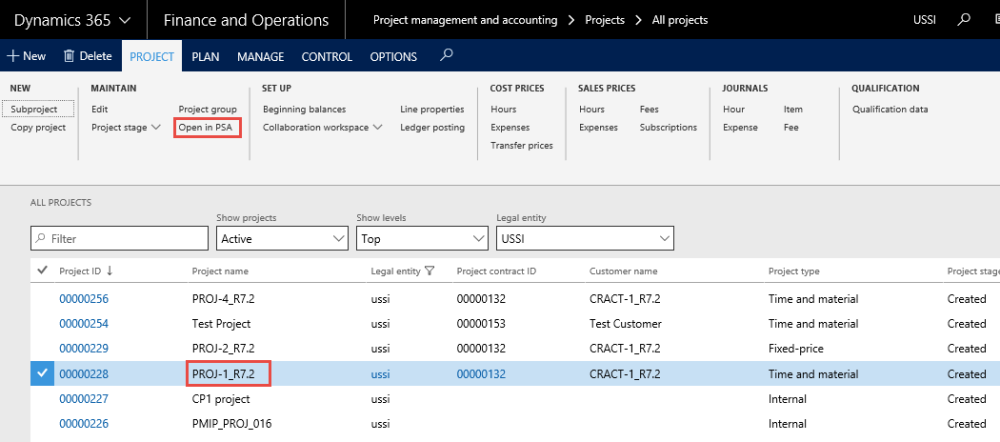Open project contract 00000132 link in selected row
The image size is (1000, 442).
(481, 373)
